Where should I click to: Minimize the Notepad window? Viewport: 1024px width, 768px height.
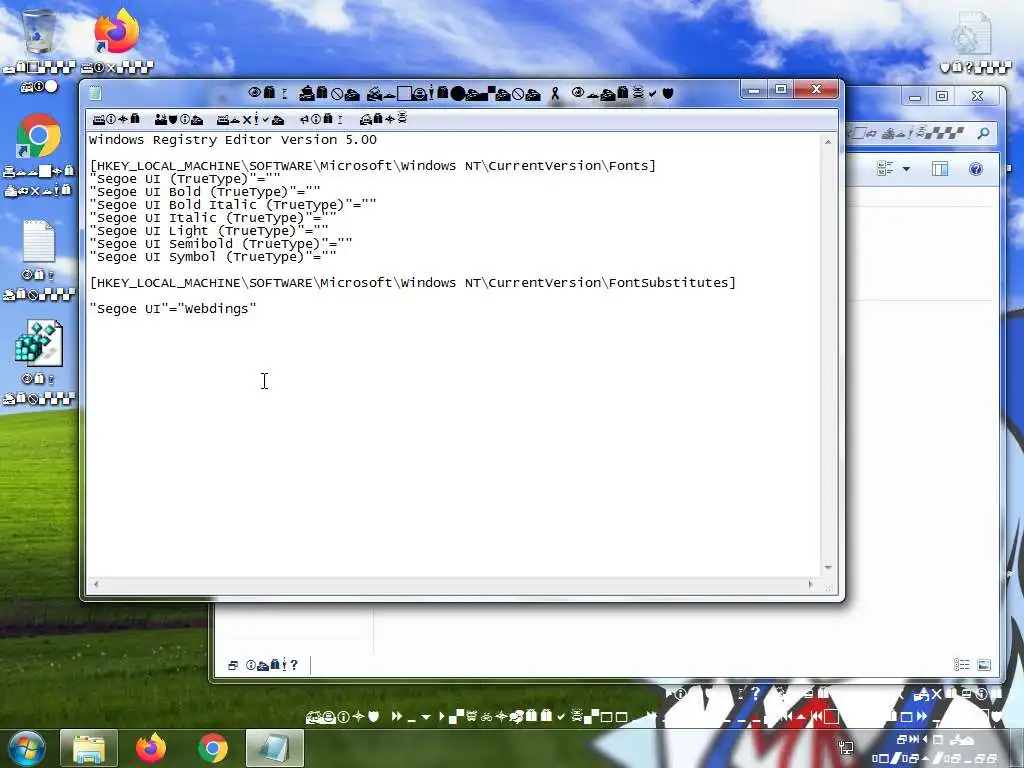pyautogui.click(x=754, y=89)
